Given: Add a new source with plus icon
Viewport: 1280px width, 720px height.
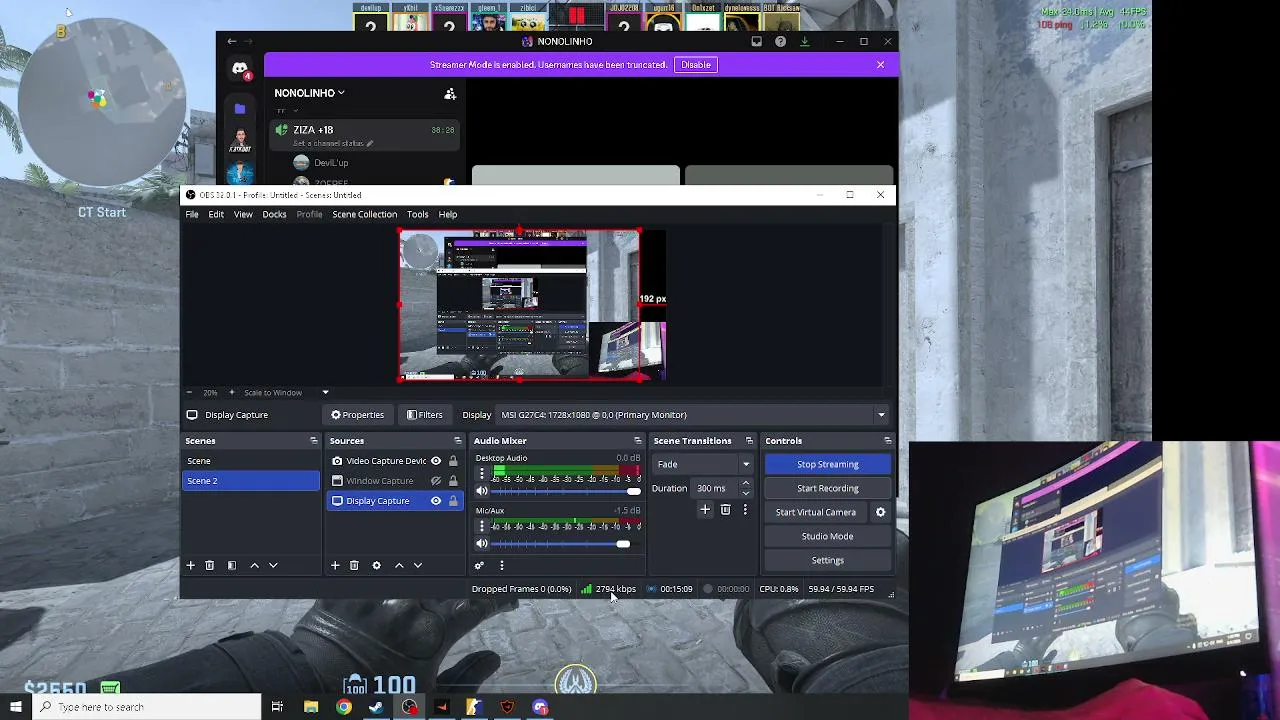Looking at the screenshot, I should coord(335,565).
